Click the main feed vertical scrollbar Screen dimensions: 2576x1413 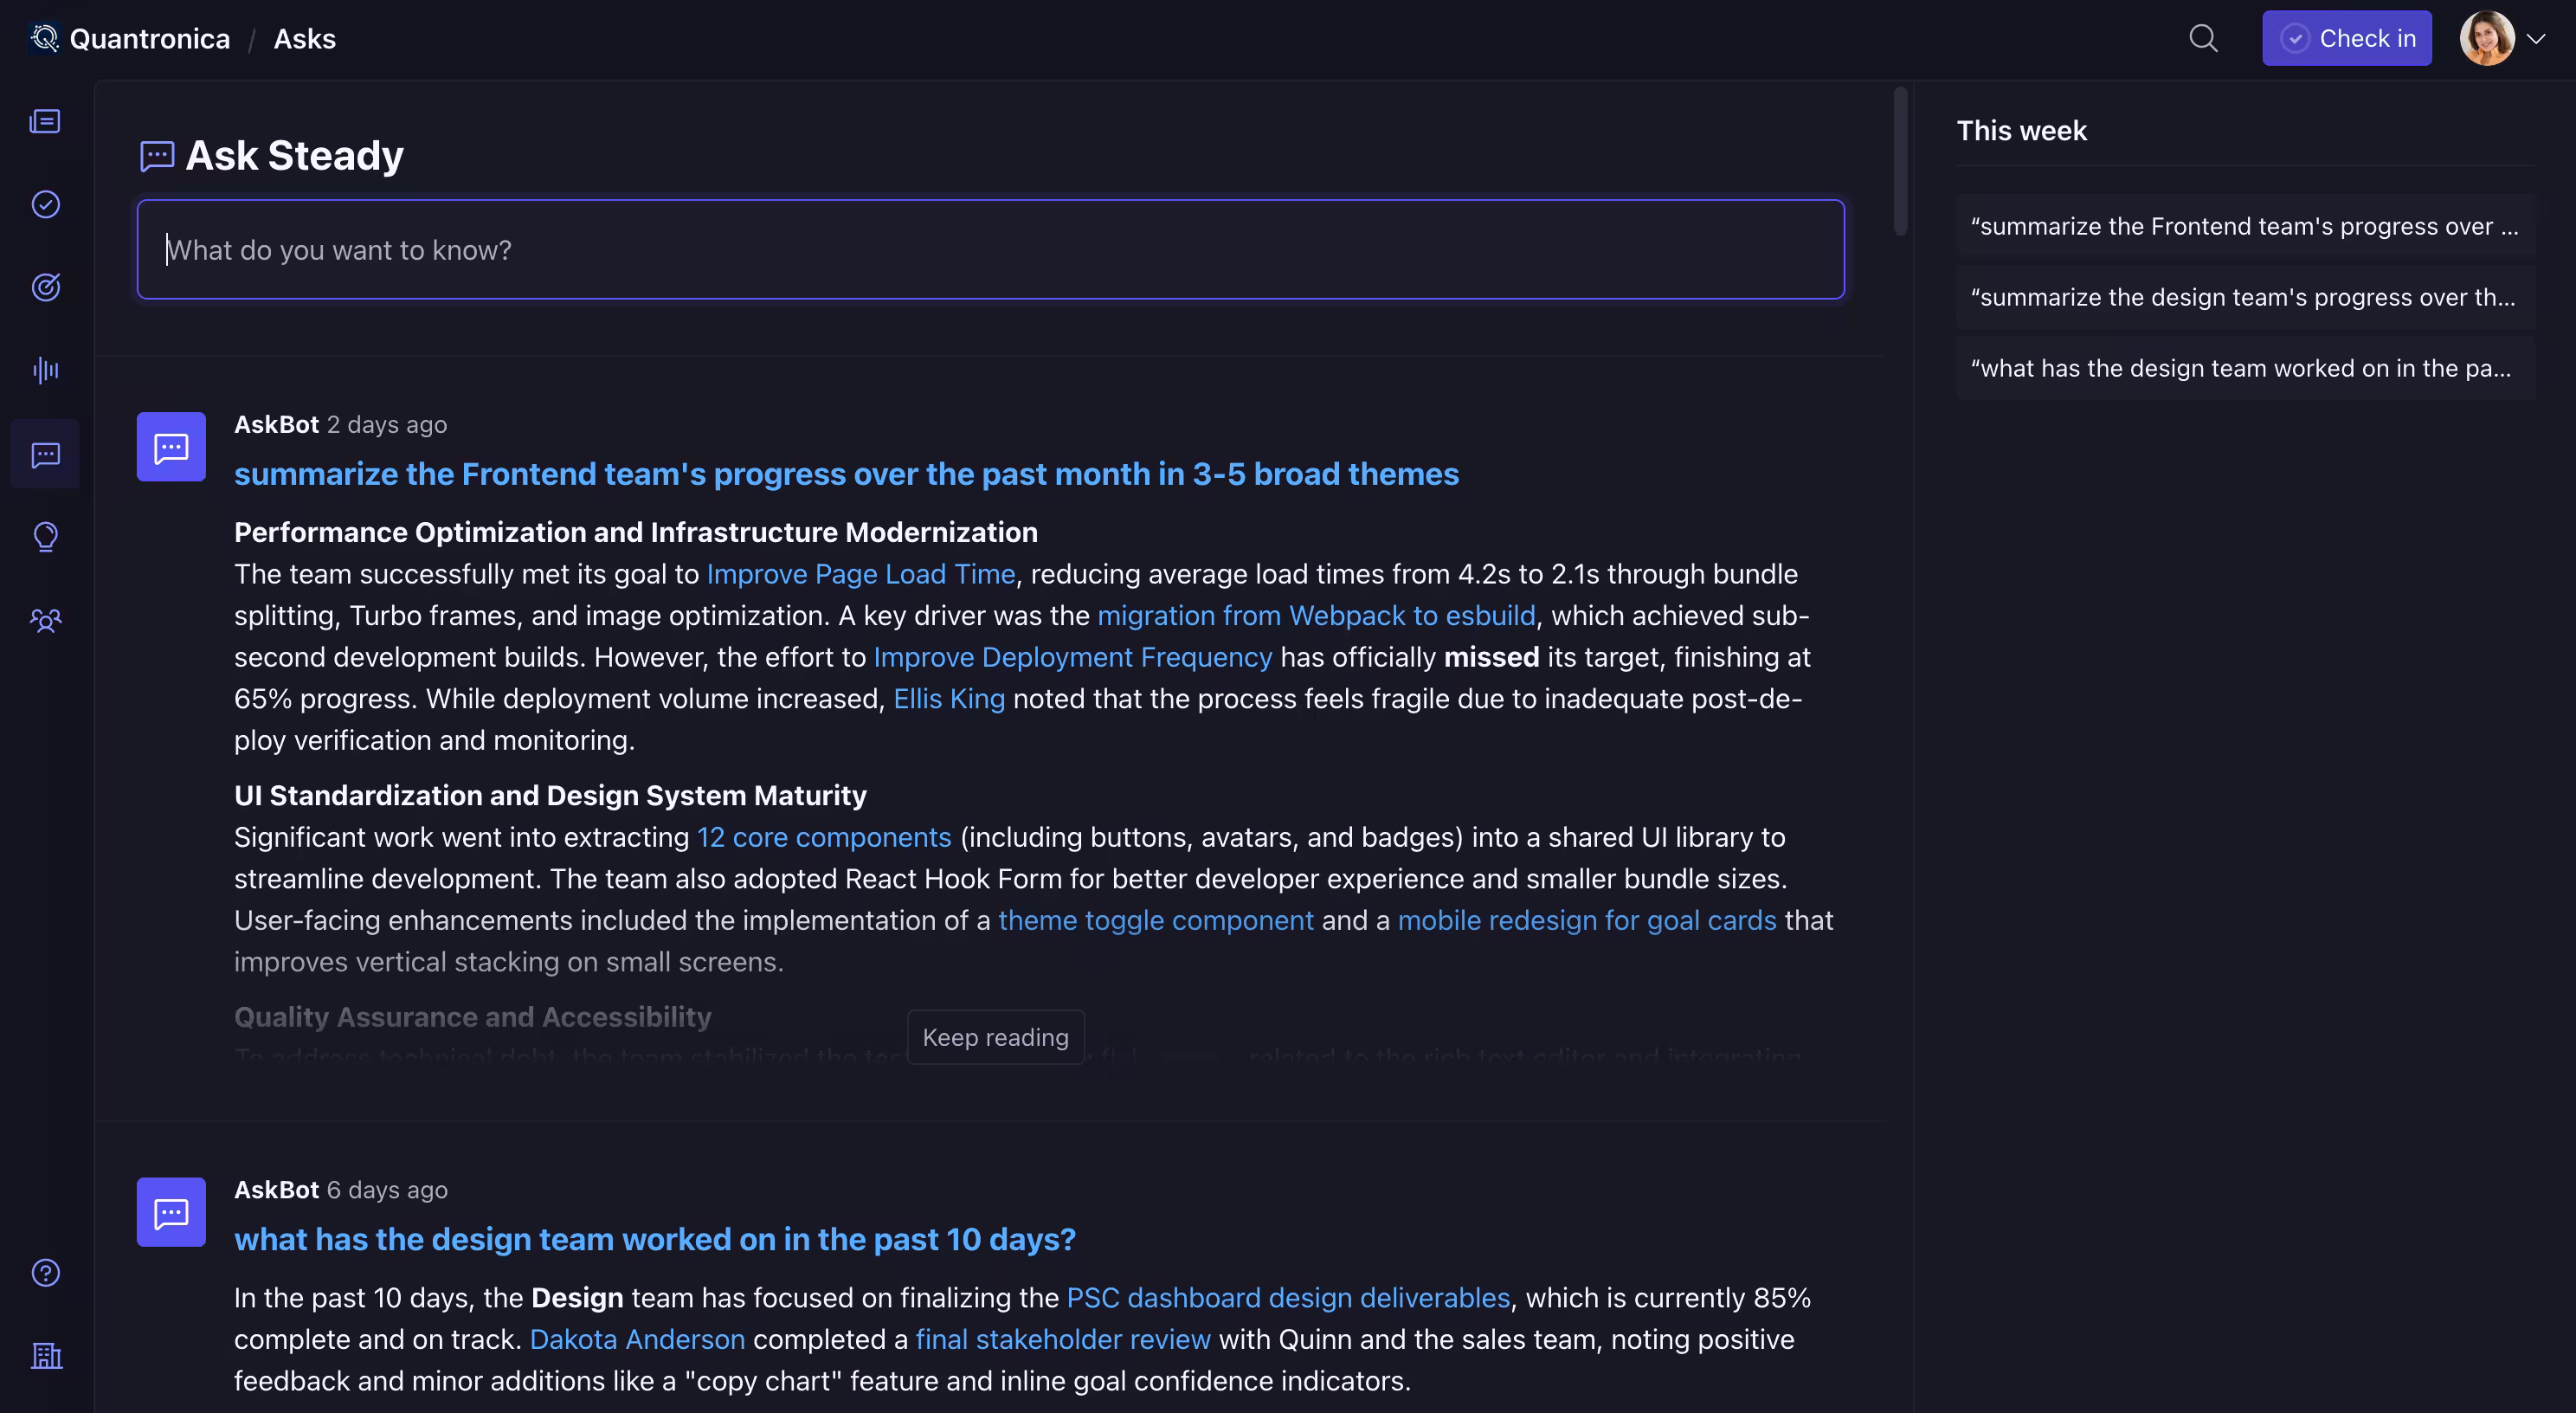(x=1900, y=161)
